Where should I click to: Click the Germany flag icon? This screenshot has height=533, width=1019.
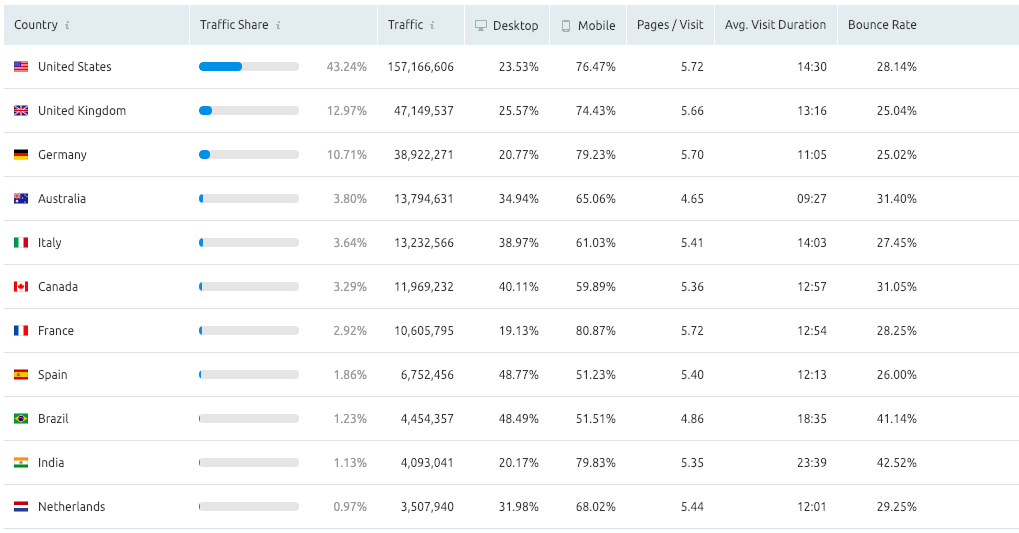click(21, 155)
